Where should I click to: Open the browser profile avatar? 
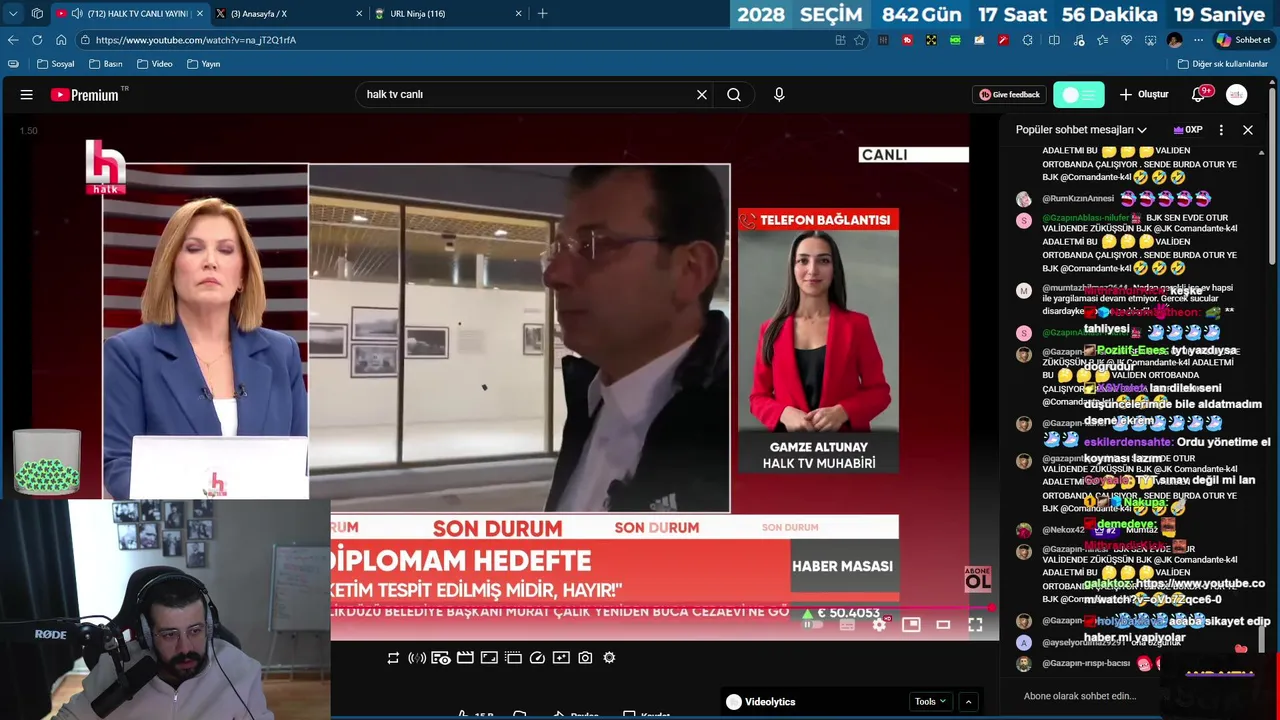1175,40
